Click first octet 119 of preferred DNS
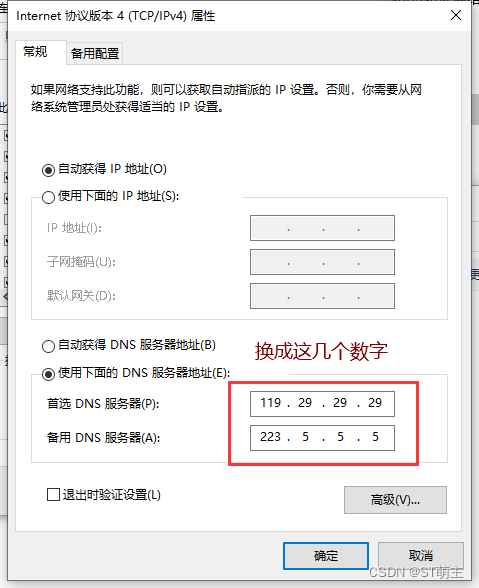 tap(270, 403)
